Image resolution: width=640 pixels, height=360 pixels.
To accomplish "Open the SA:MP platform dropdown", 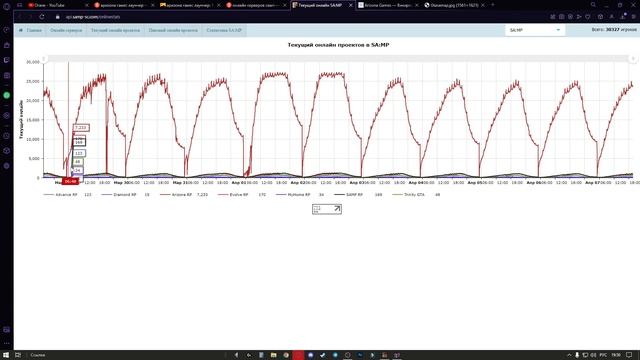I will [x=535, y=30].
